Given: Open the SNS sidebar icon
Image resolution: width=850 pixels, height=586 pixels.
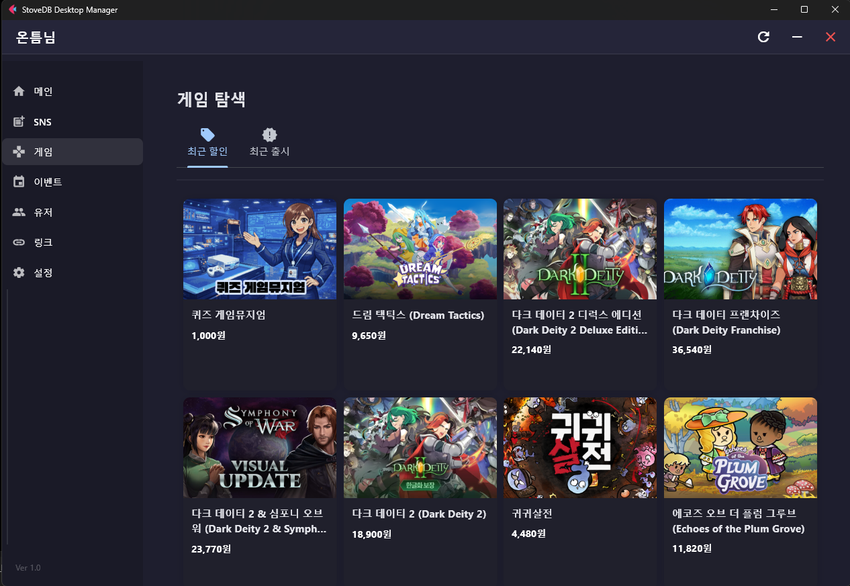Looking at the screenshot, I should (x=19, y=122).
